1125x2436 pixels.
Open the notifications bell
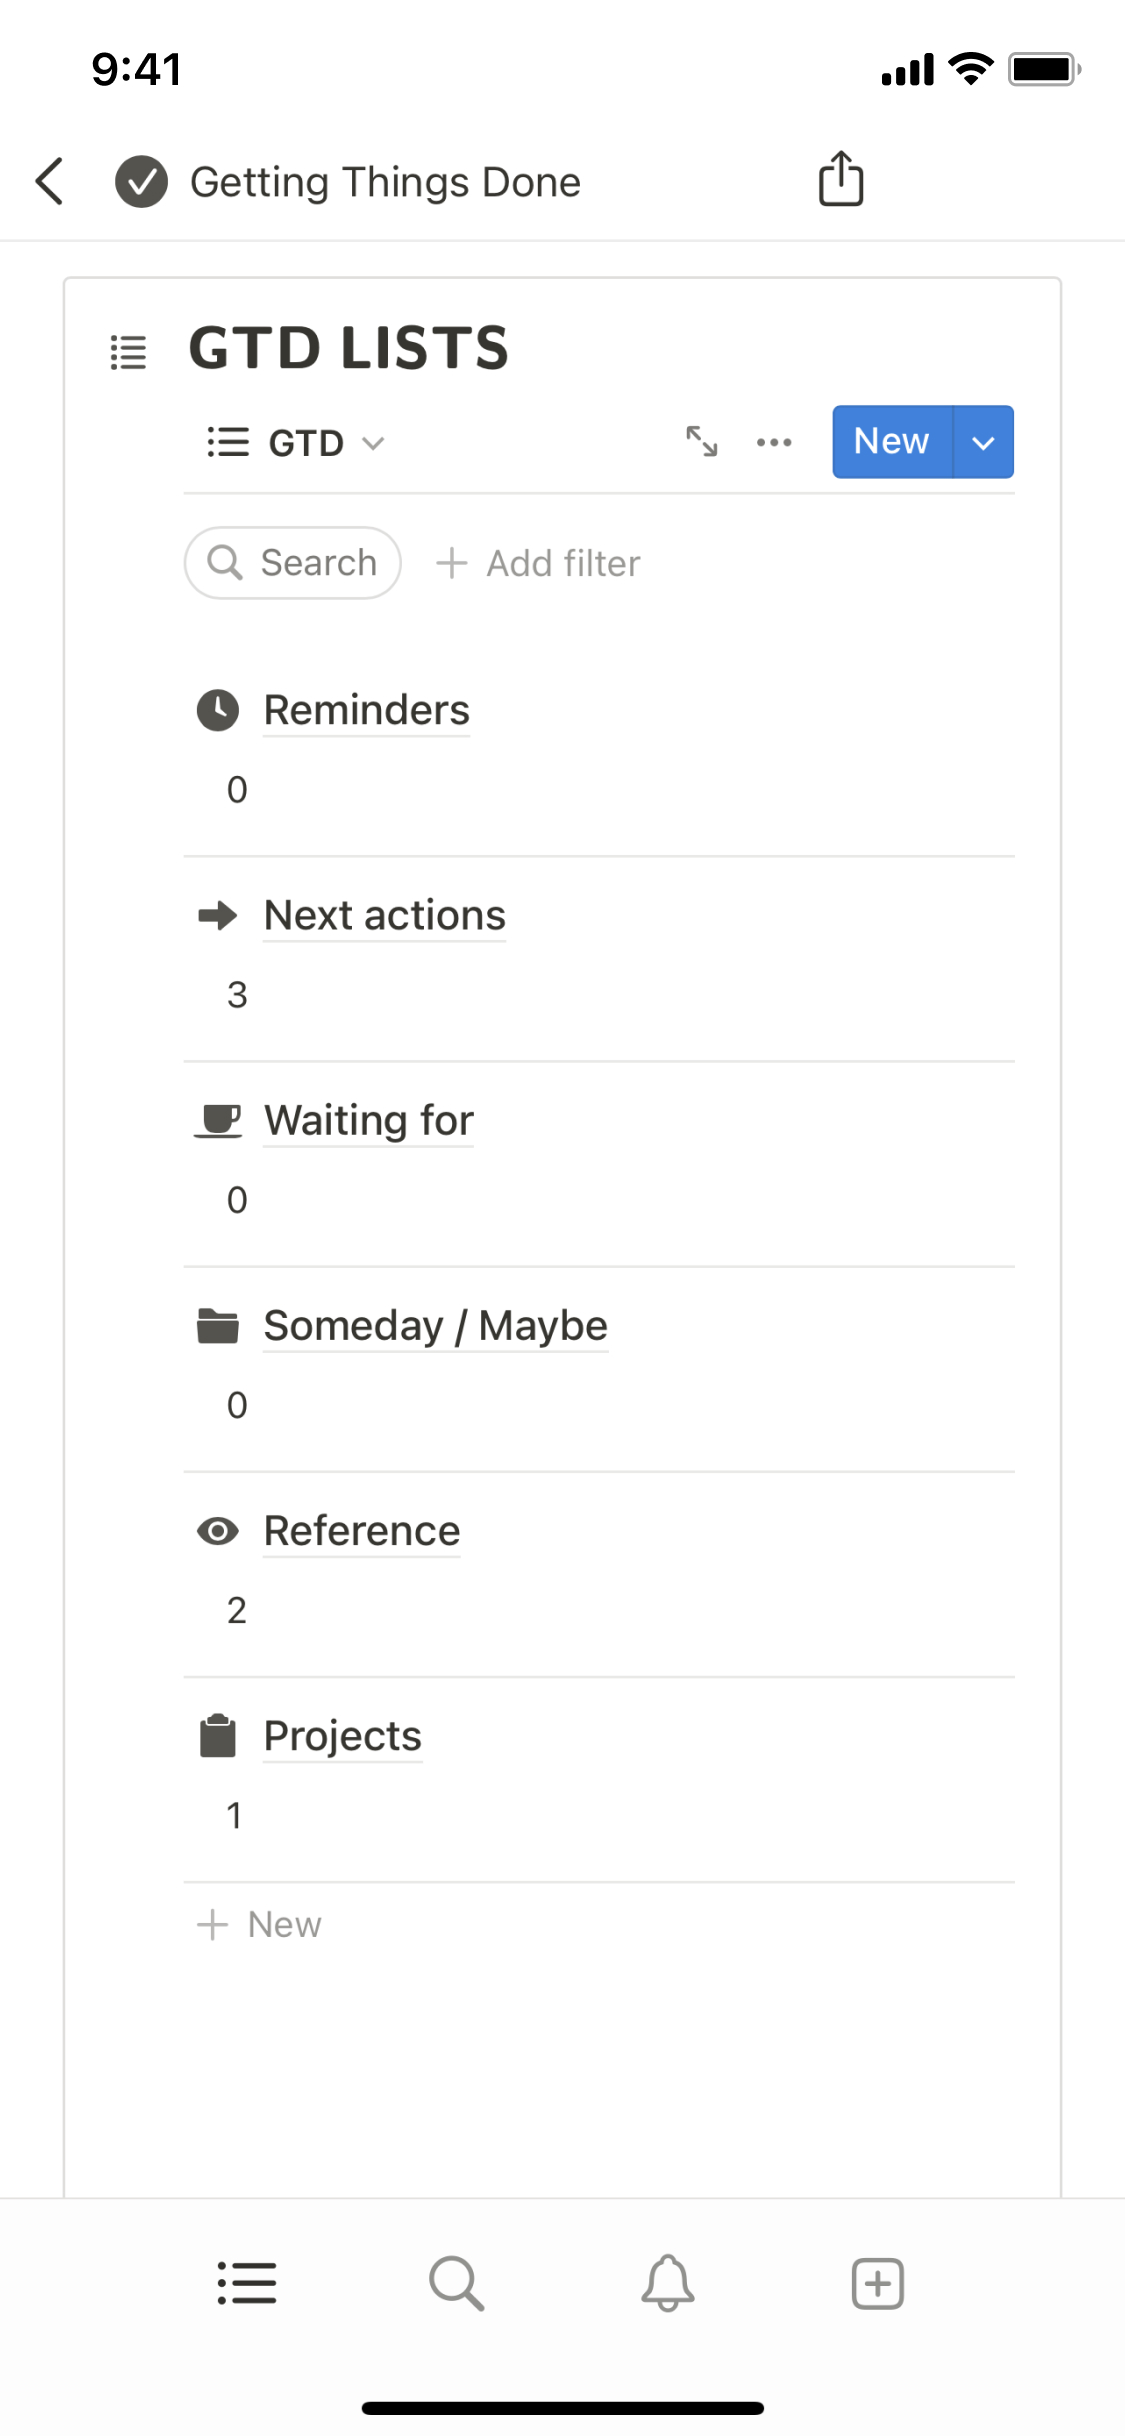coord(667,2283)
